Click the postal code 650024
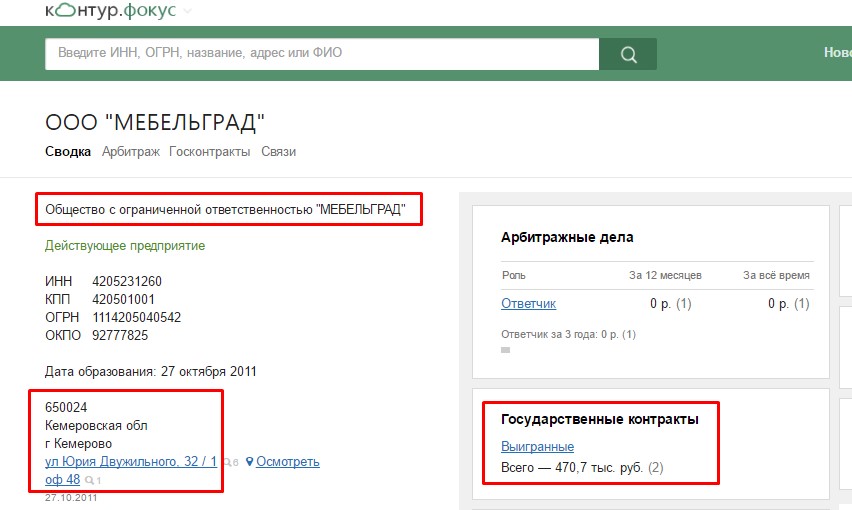The image size is (852, 510). [66, 407]
